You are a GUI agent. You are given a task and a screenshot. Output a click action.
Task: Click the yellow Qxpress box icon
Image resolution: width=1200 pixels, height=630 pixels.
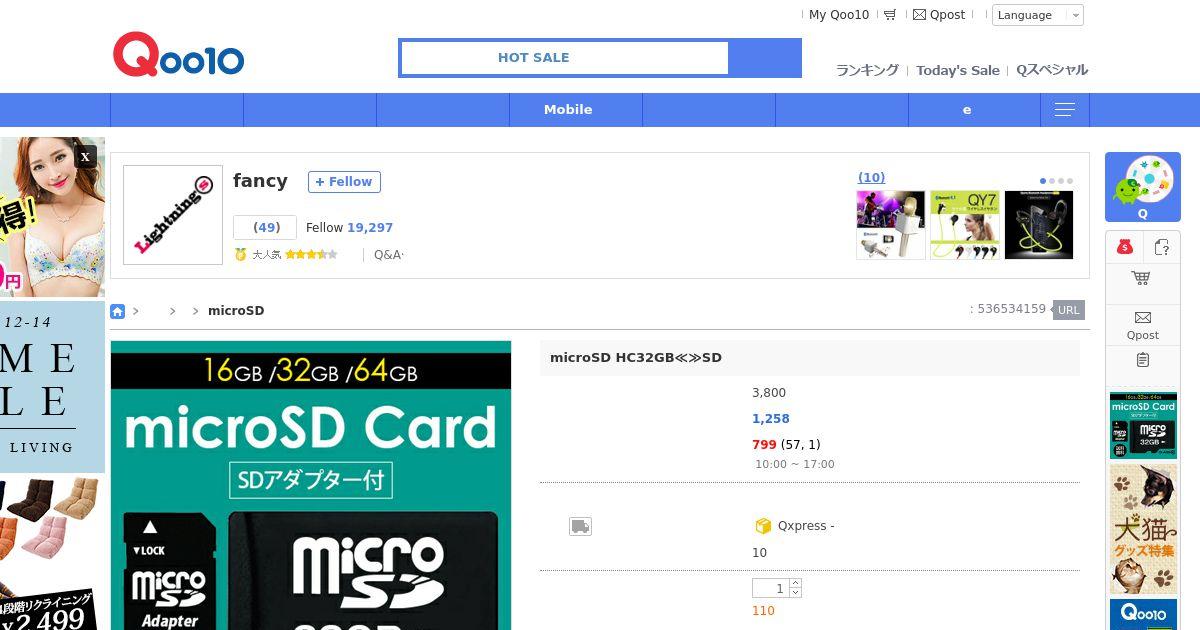click(x=763, y=526)
